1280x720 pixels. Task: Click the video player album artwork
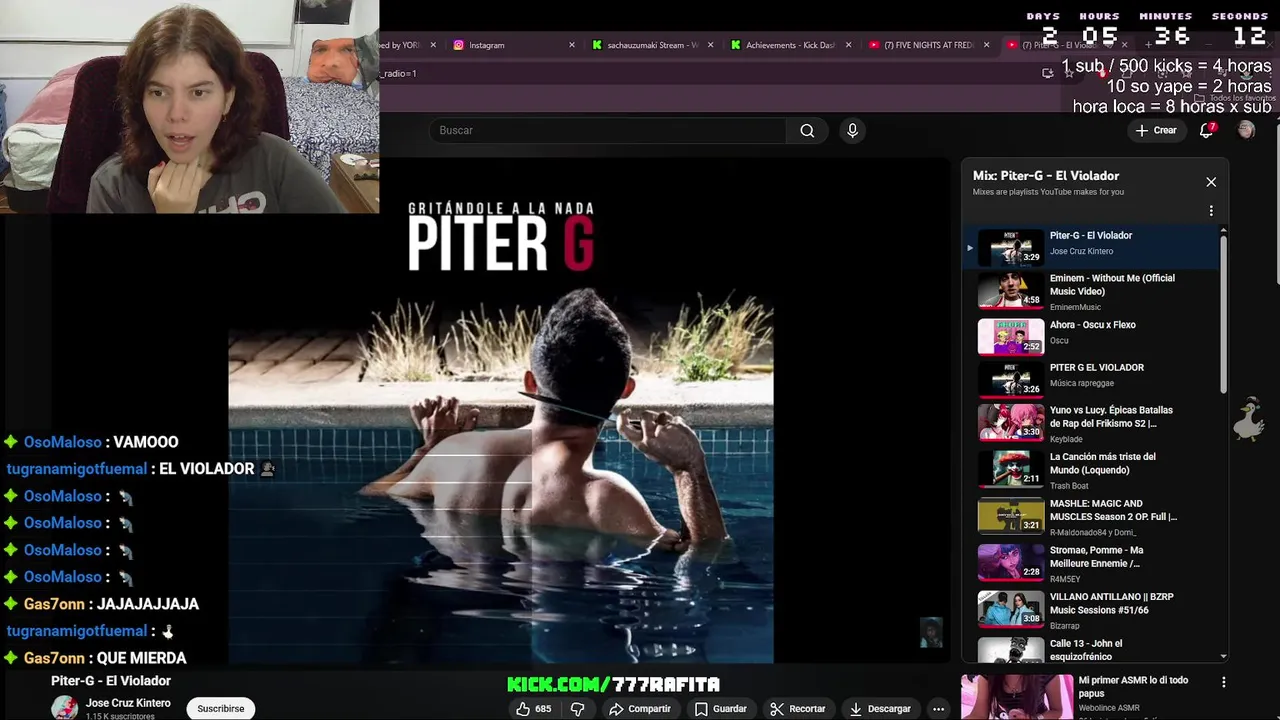500,410
